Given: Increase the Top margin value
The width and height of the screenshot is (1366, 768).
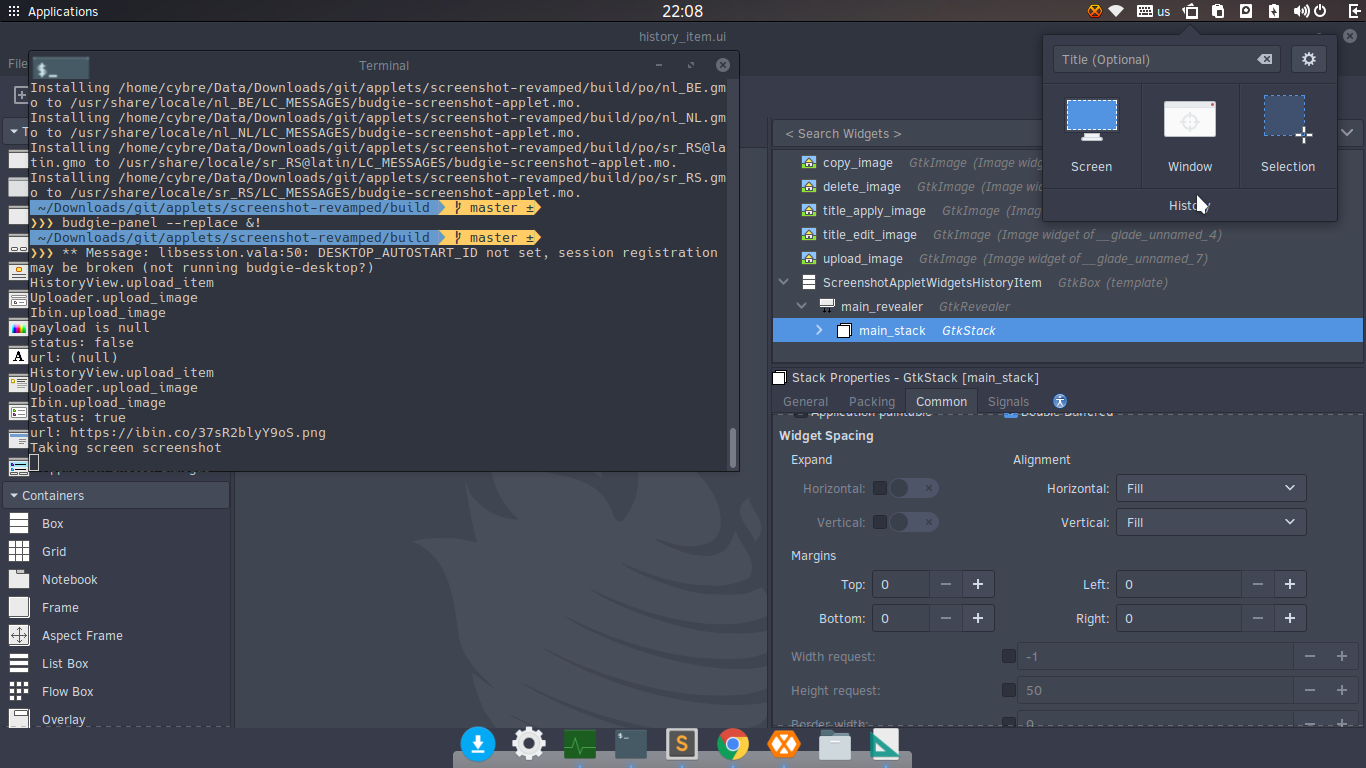Looking at the screenshot, I should [978, 584].
